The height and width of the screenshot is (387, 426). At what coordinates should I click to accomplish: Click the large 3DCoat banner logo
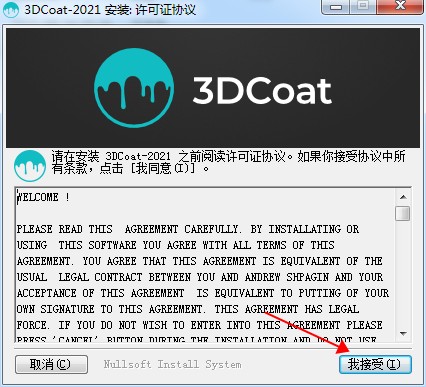[x=134, y=88]
